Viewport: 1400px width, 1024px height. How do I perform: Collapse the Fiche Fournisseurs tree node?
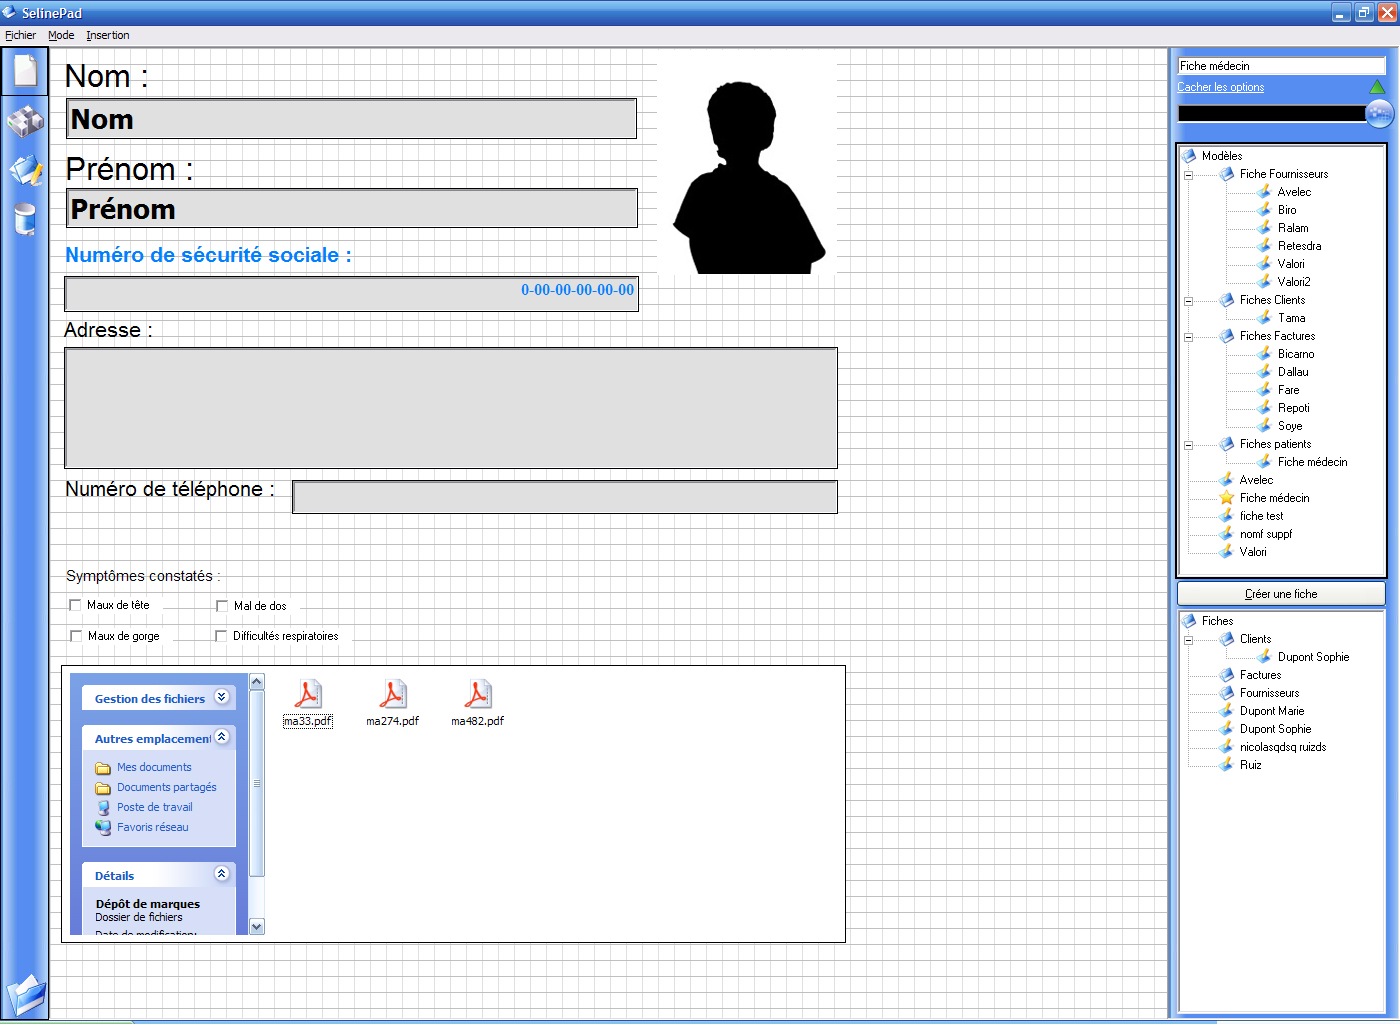pos(1189,175)
